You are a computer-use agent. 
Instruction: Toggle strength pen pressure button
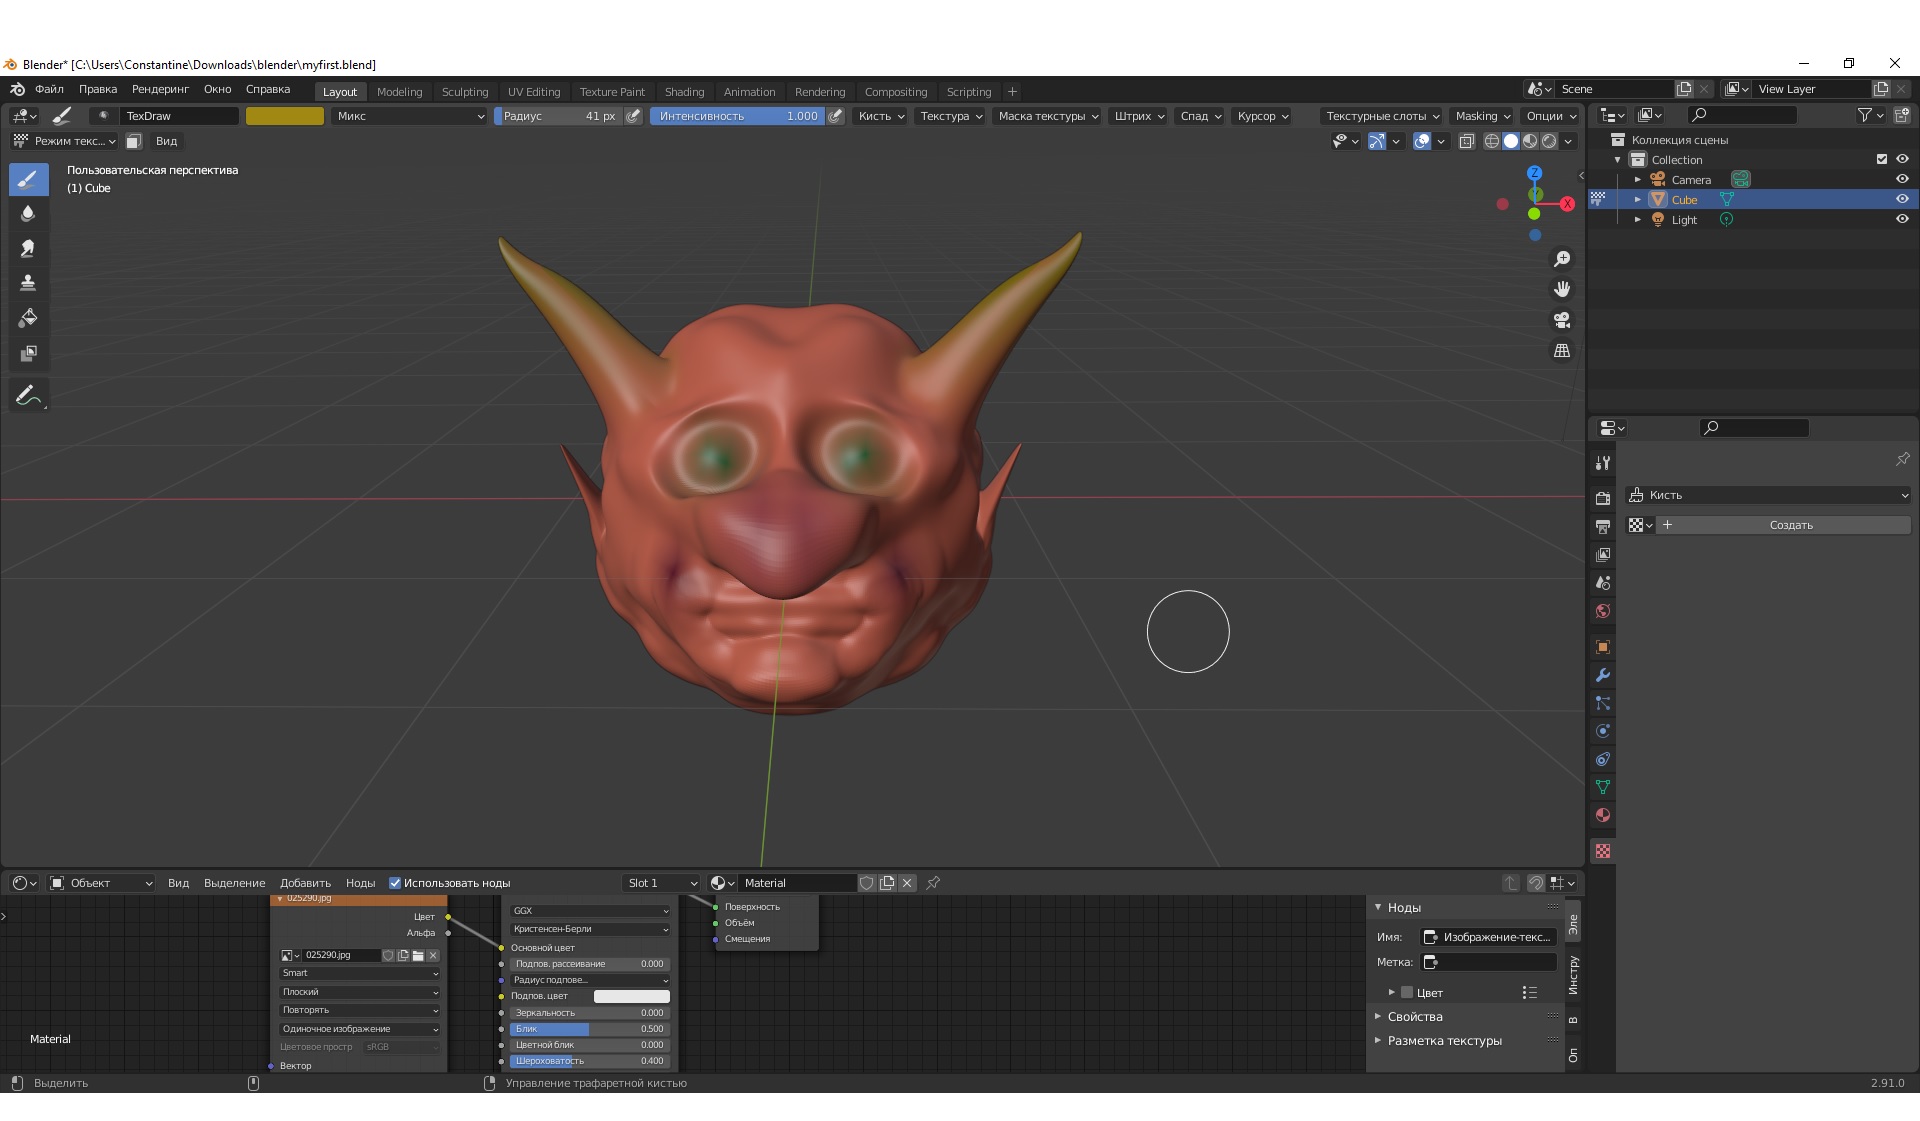pos(836,116)
